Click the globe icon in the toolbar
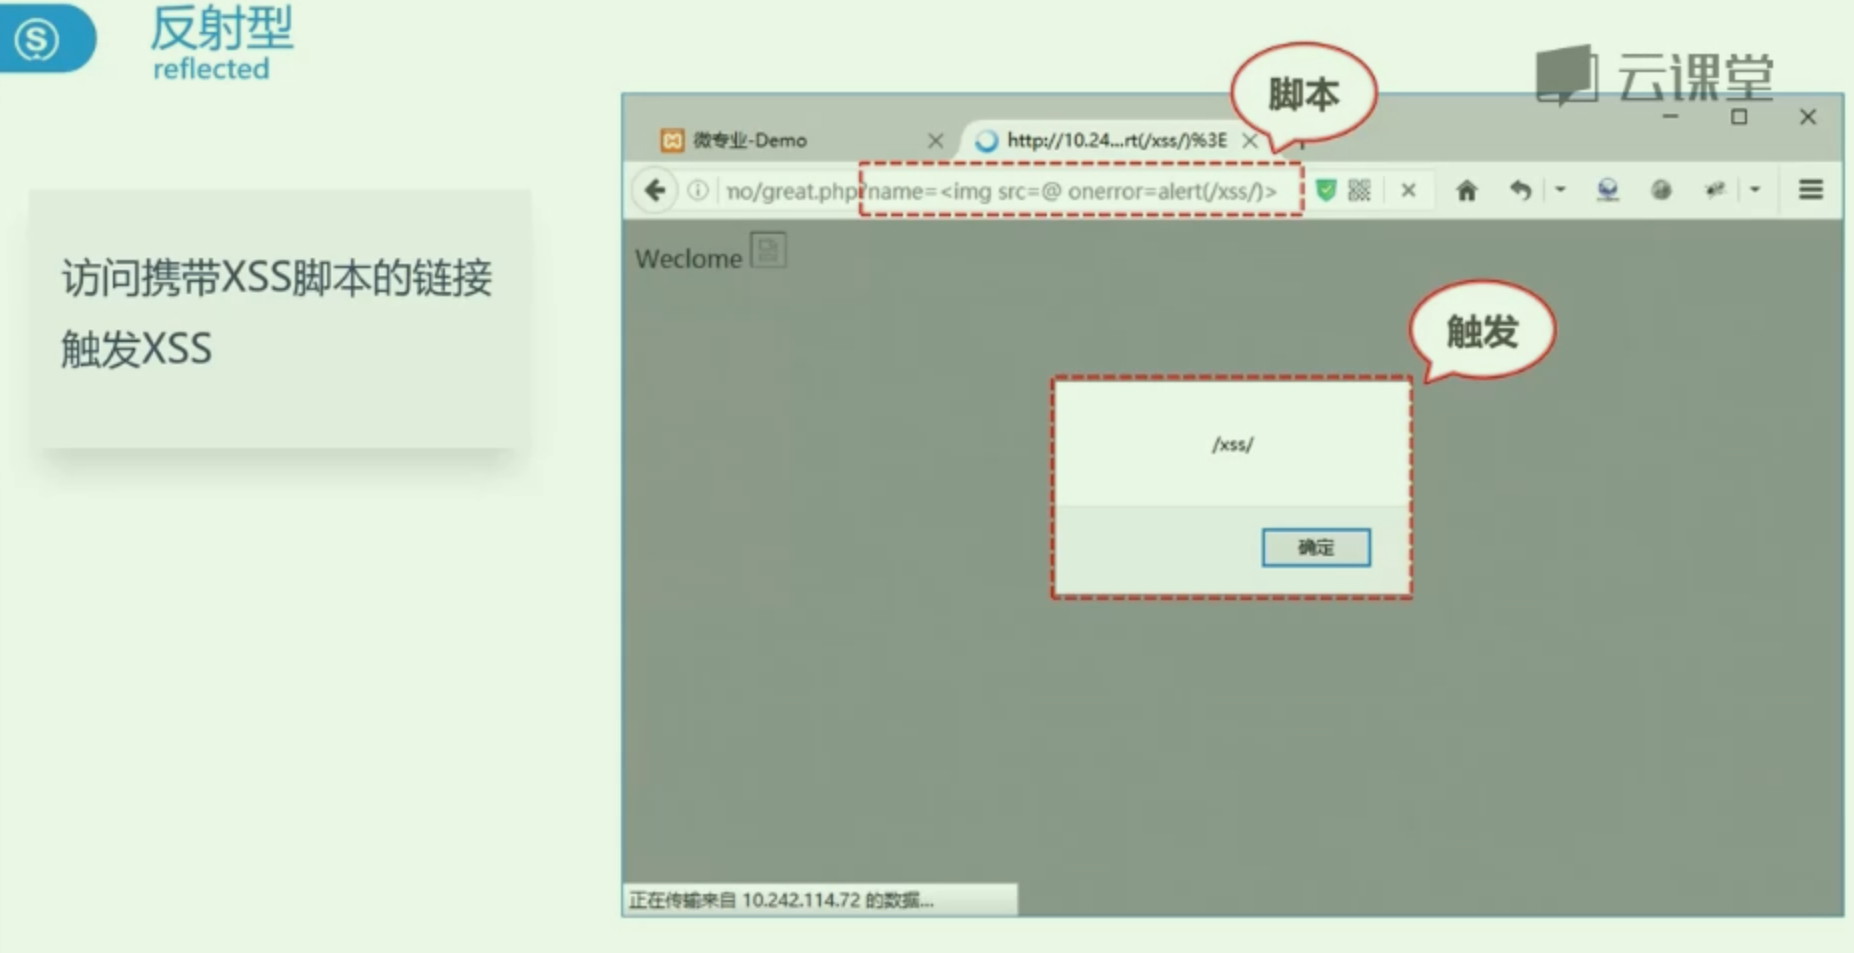This screenshot has height=953, width=1854. pos(1661,190)
